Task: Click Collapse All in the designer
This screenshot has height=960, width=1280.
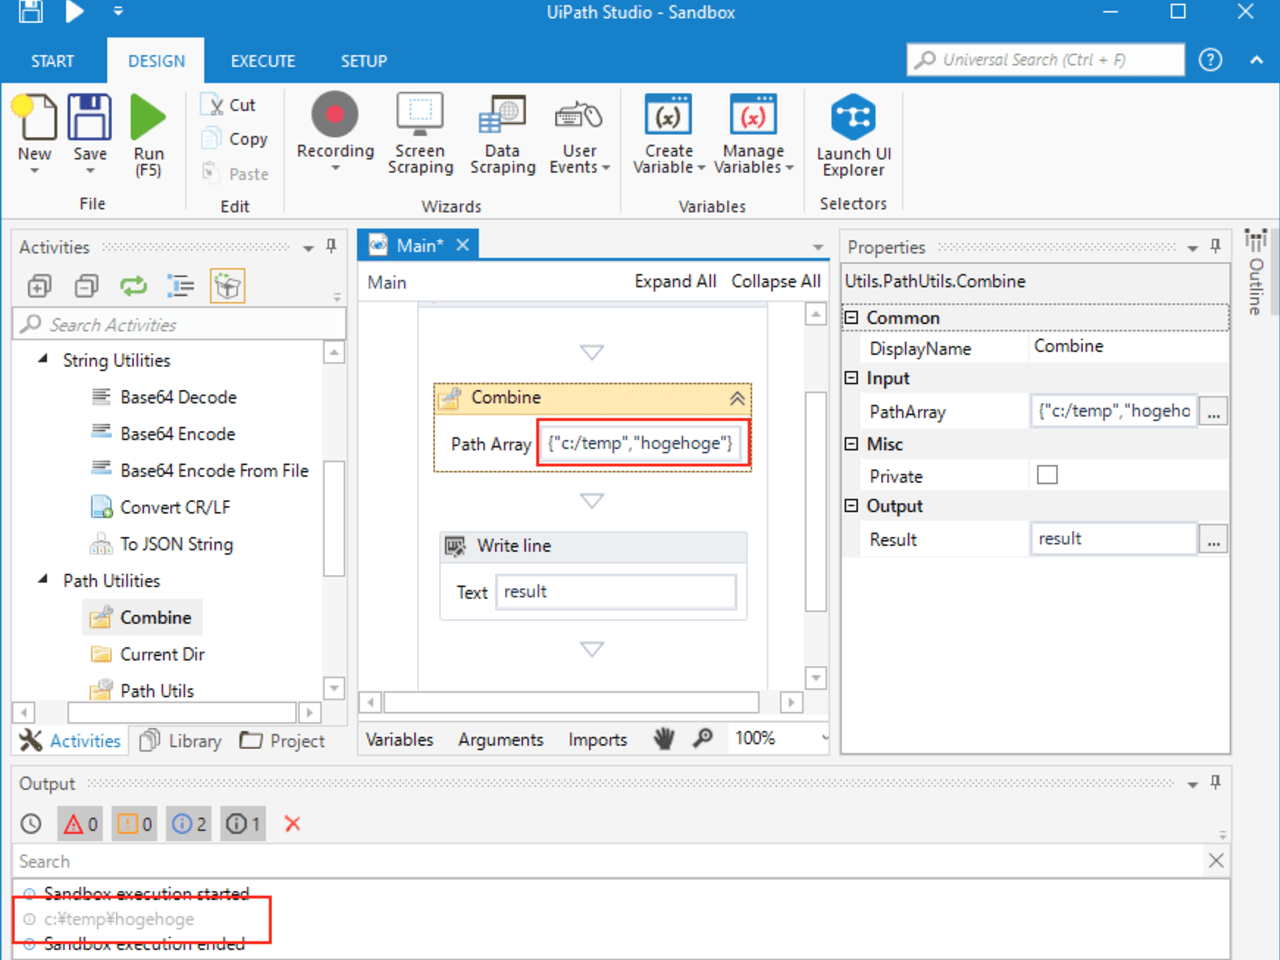Action: [x=776, y=282]
